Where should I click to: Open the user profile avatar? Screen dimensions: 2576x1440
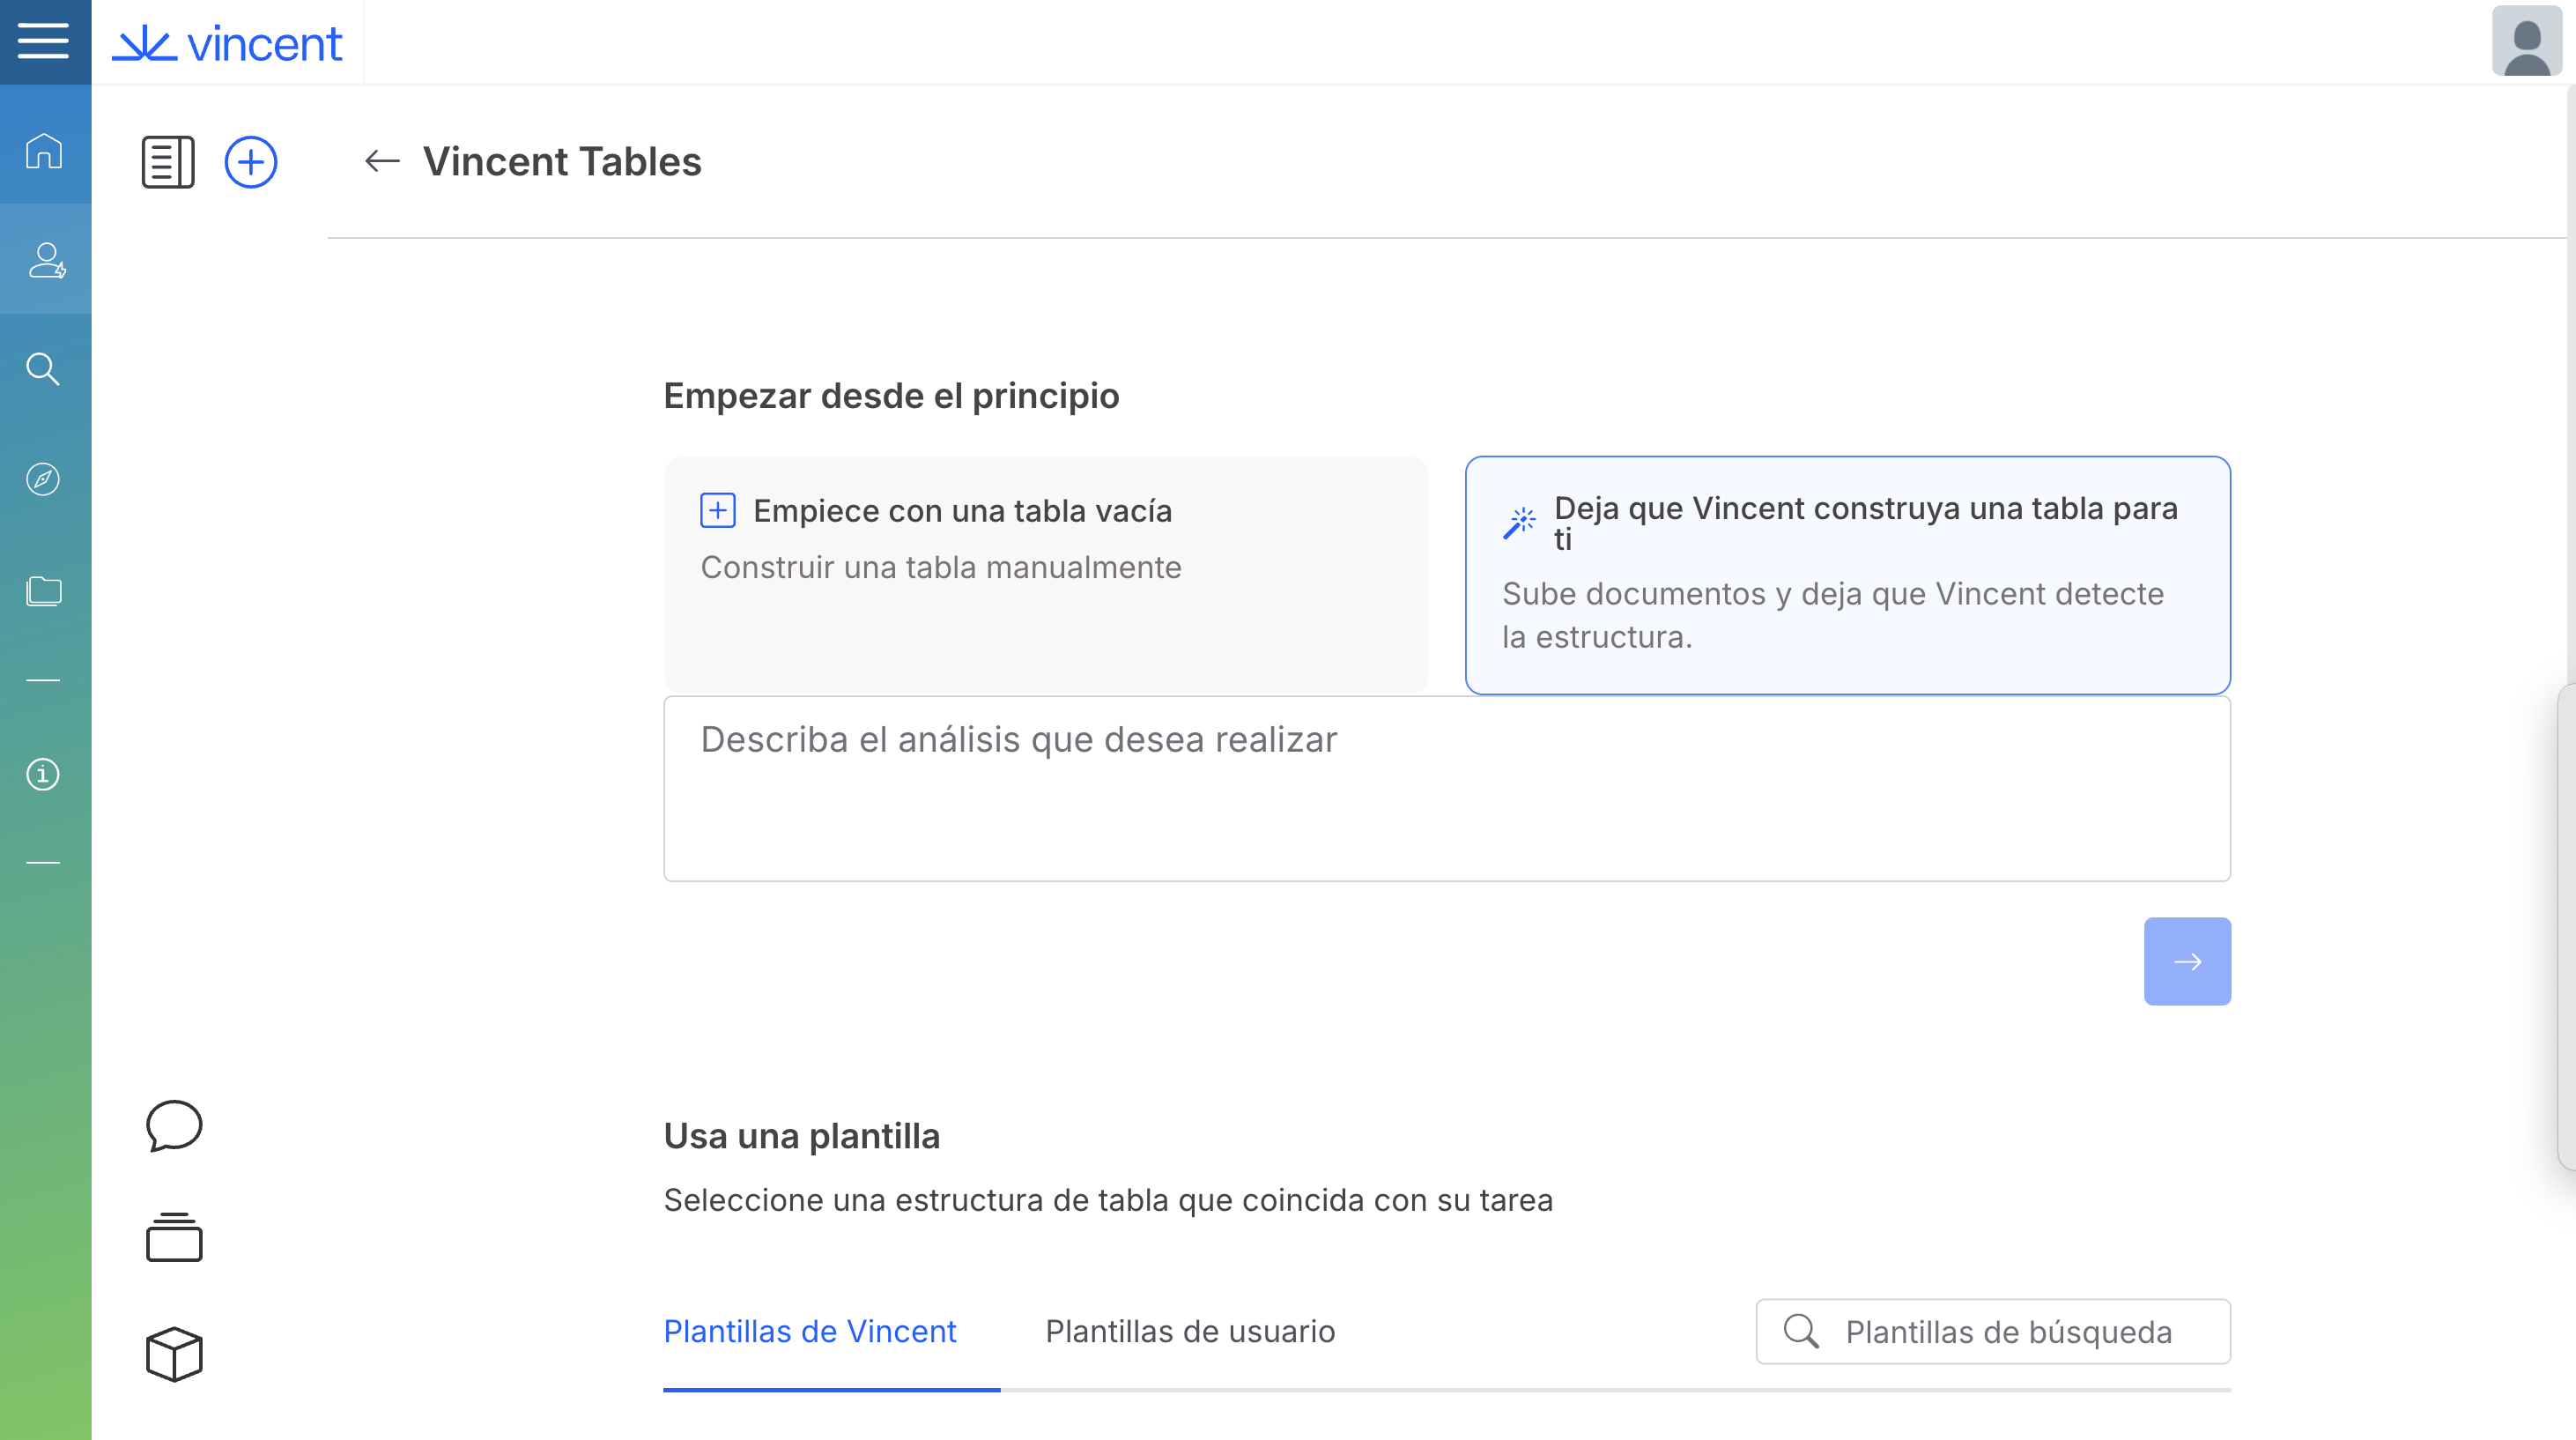pyautogui.click(x=2526, y=41)
